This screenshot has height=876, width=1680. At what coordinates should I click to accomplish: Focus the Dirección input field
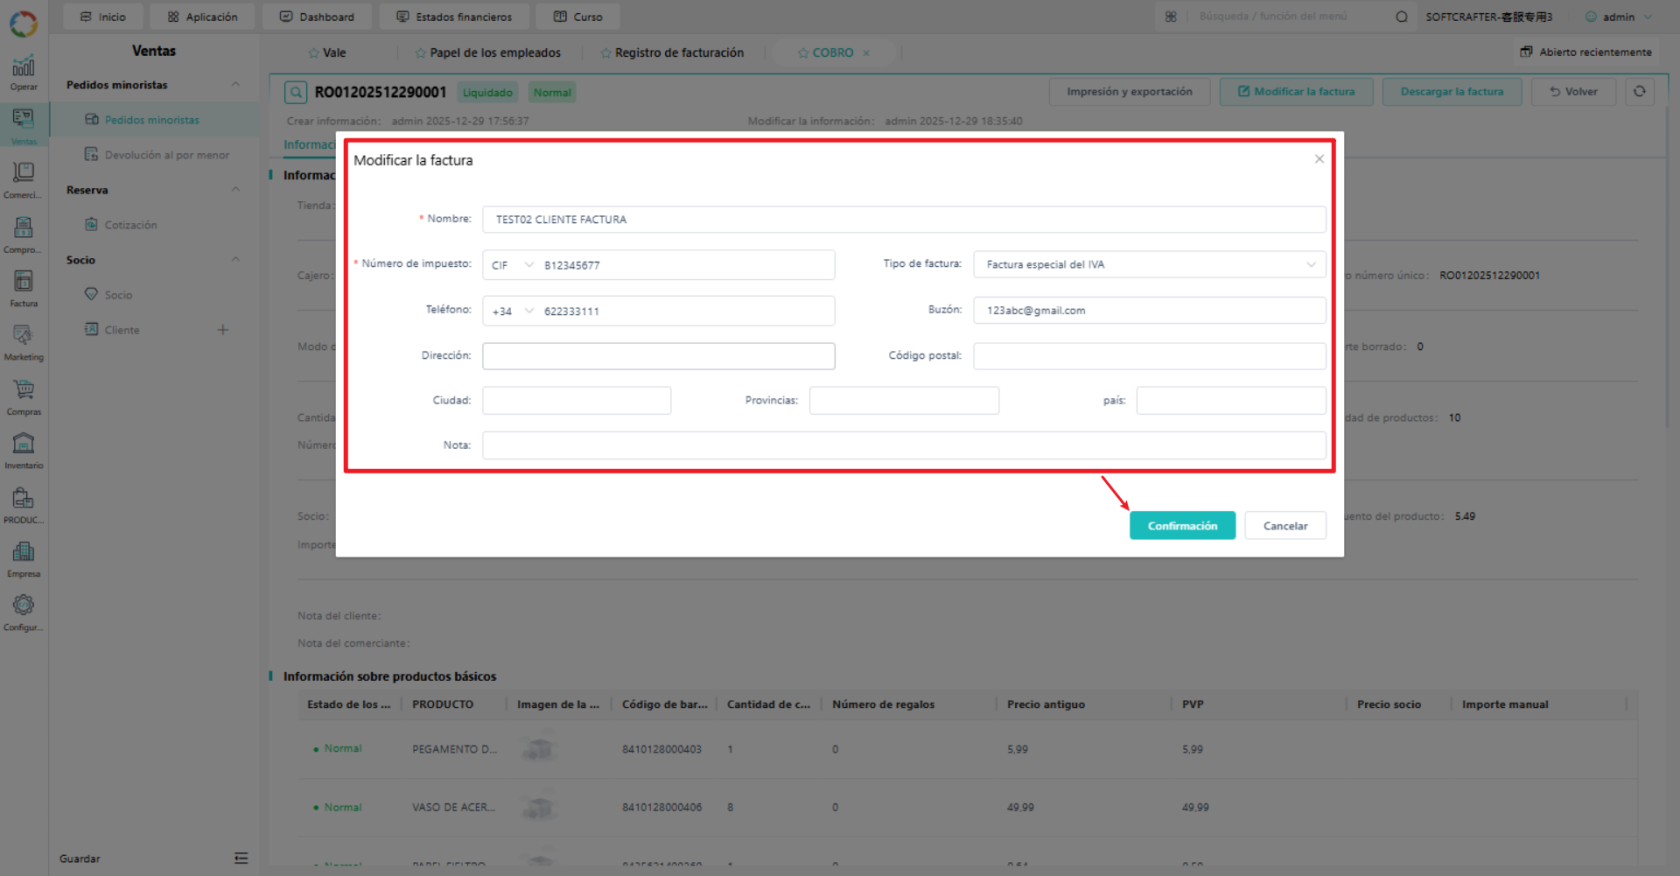tap(658, 356)
